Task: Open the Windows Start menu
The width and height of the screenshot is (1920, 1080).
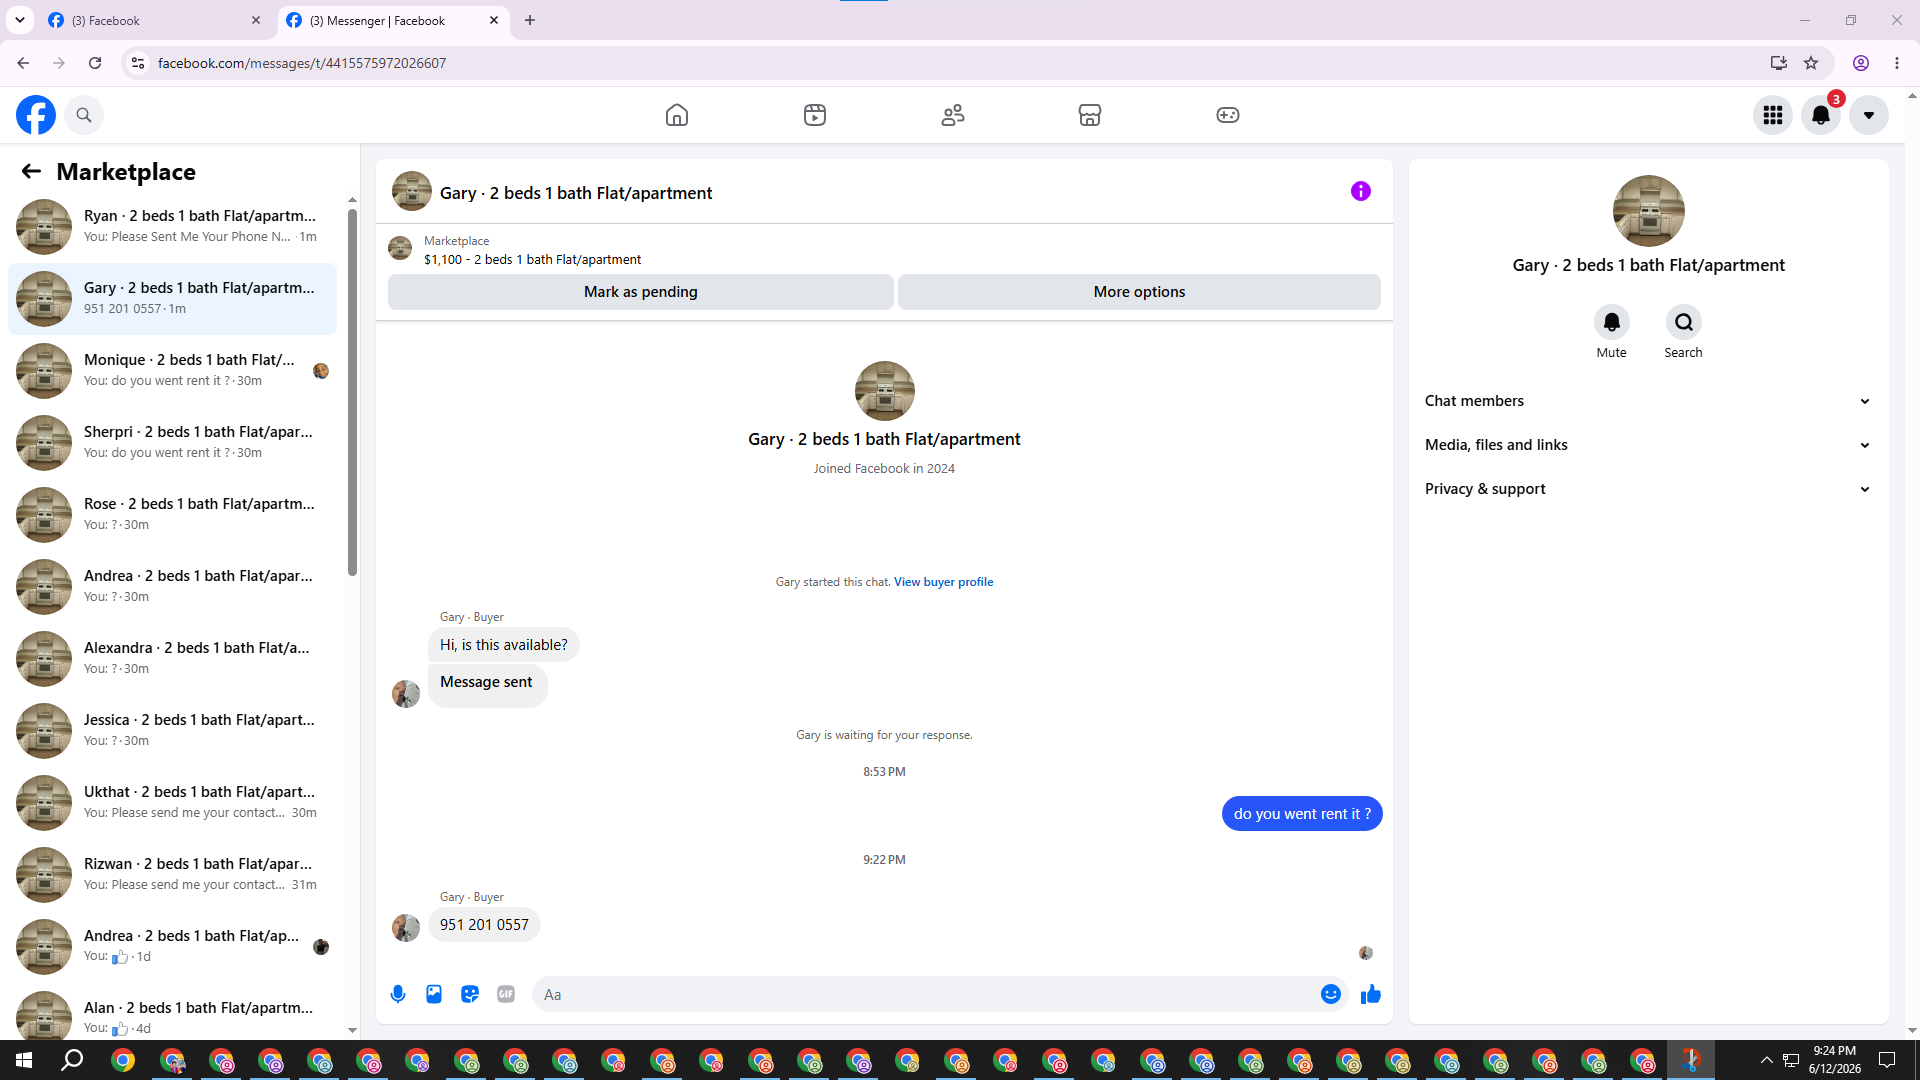Action: [x=24, y=1060]
